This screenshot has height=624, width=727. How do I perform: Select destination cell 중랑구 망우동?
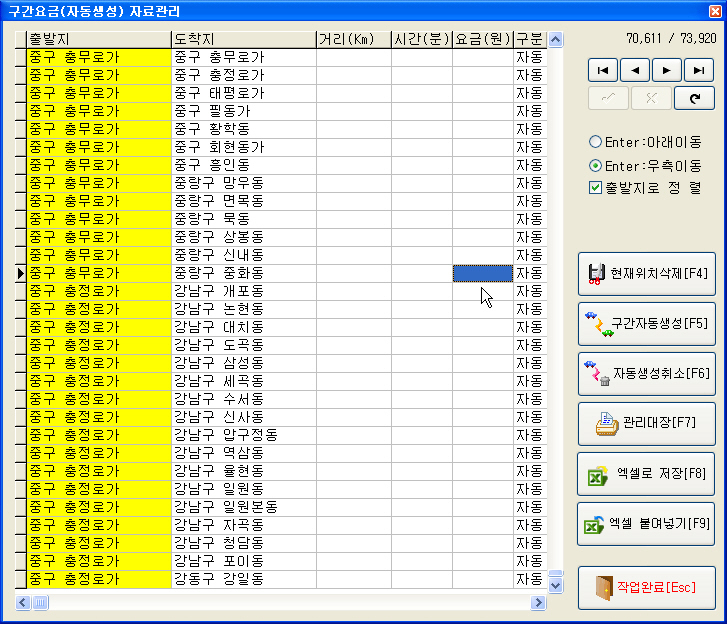point(244,184)
